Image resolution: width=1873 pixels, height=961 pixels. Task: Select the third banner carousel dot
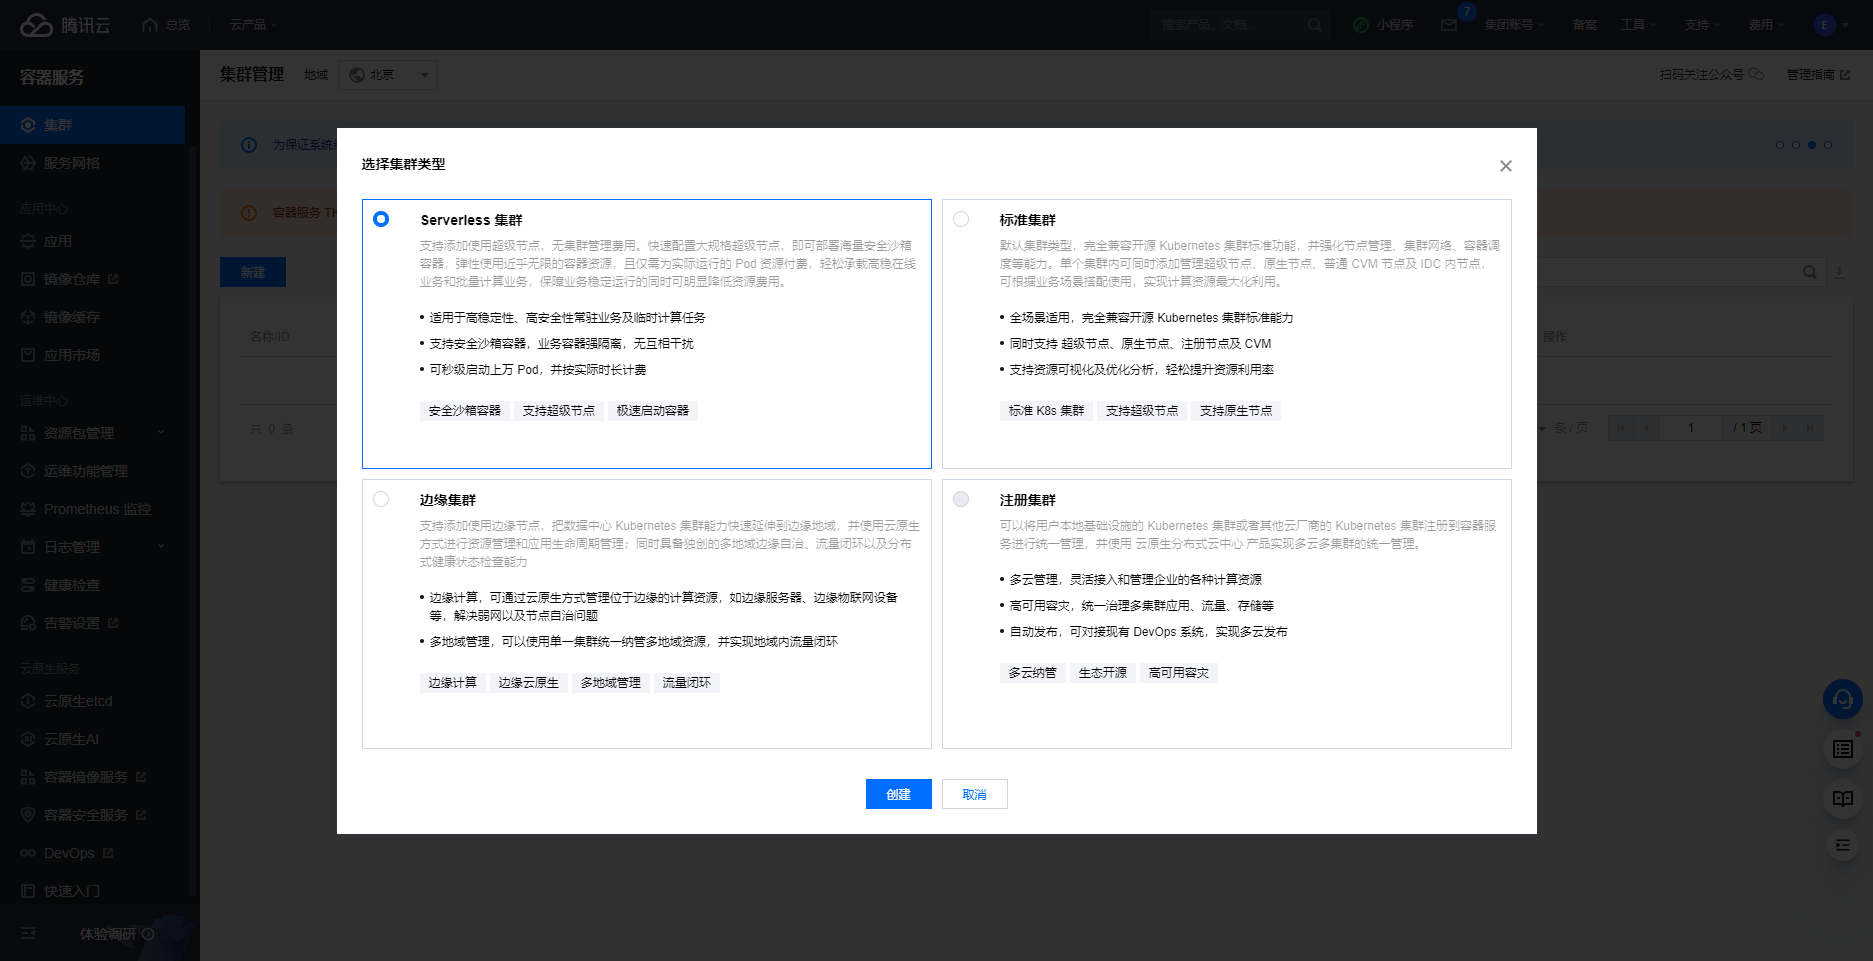[x=1812, y=145]
